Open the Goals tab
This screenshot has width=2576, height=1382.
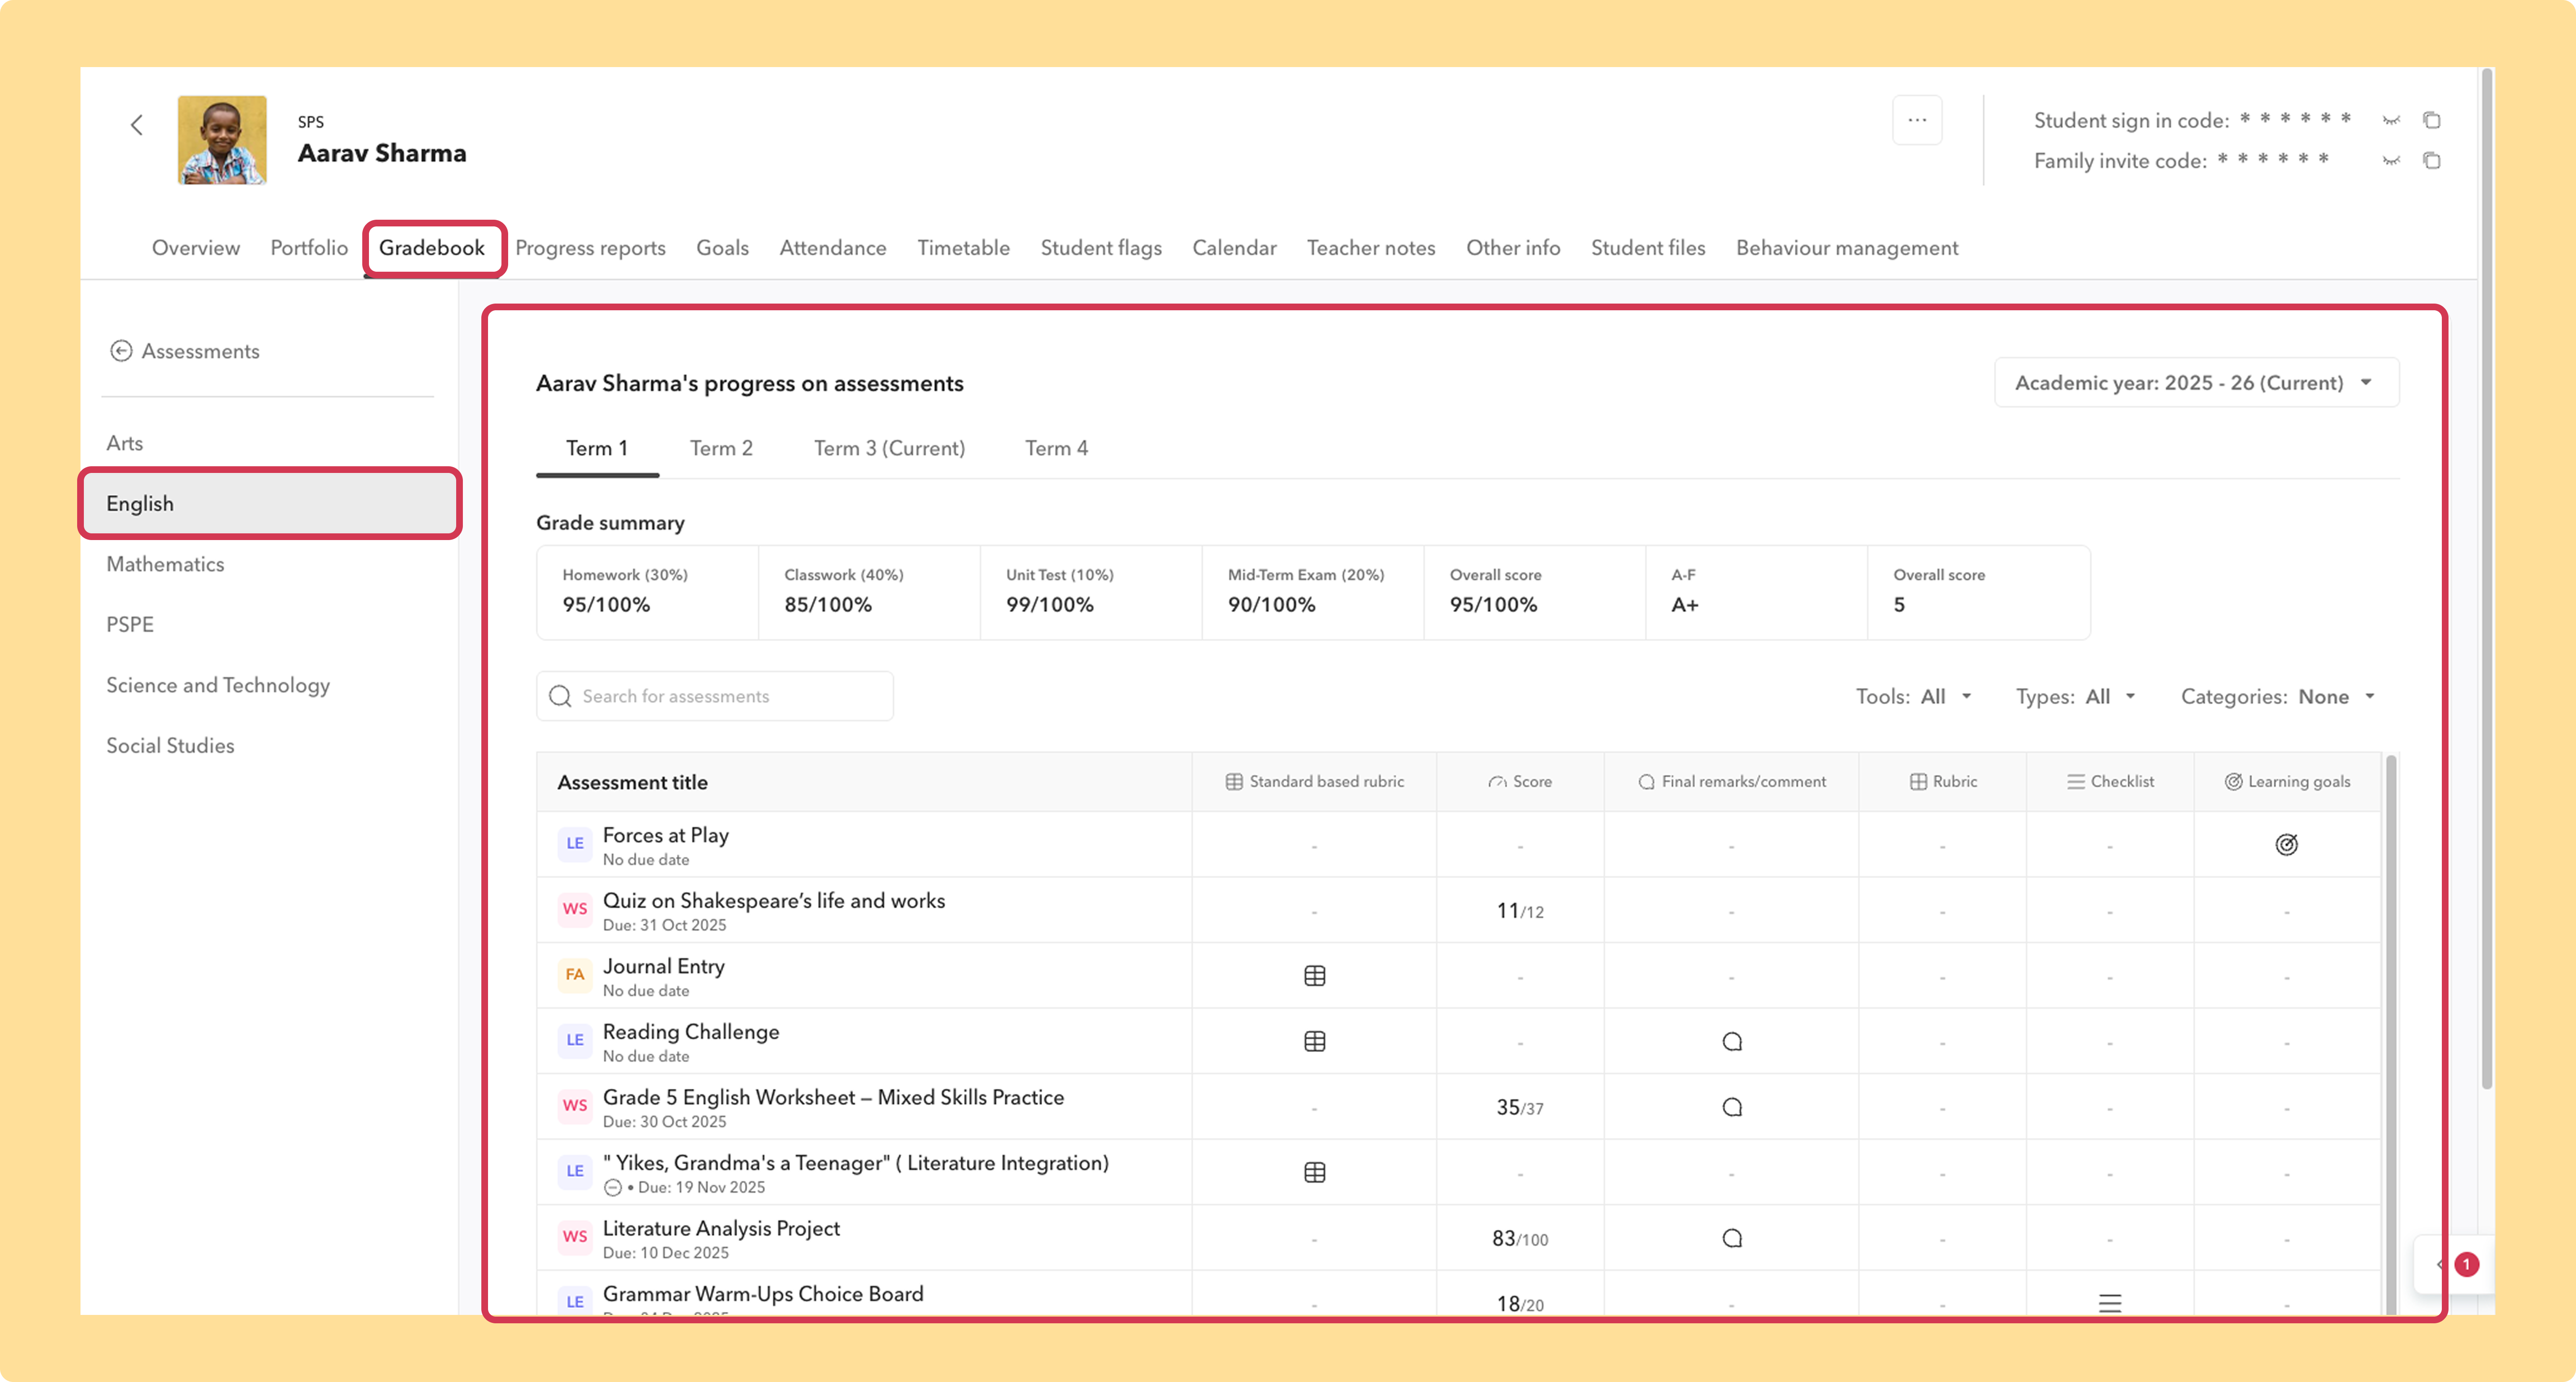(x=722, y=248)
